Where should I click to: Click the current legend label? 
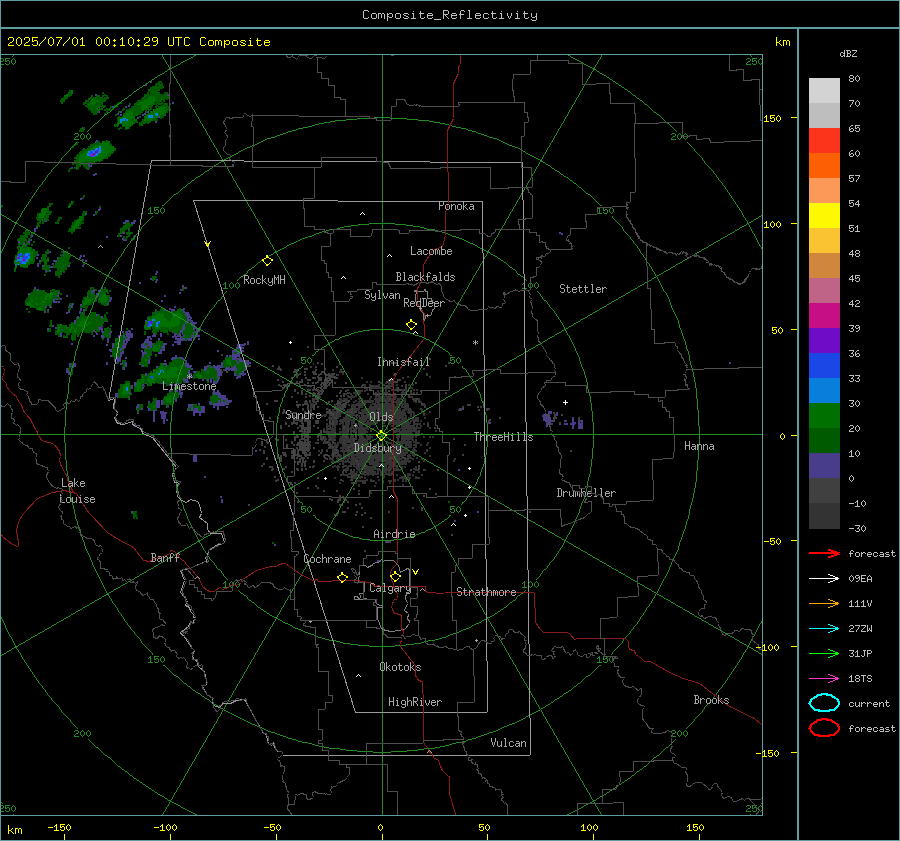[x=869, y=704]
